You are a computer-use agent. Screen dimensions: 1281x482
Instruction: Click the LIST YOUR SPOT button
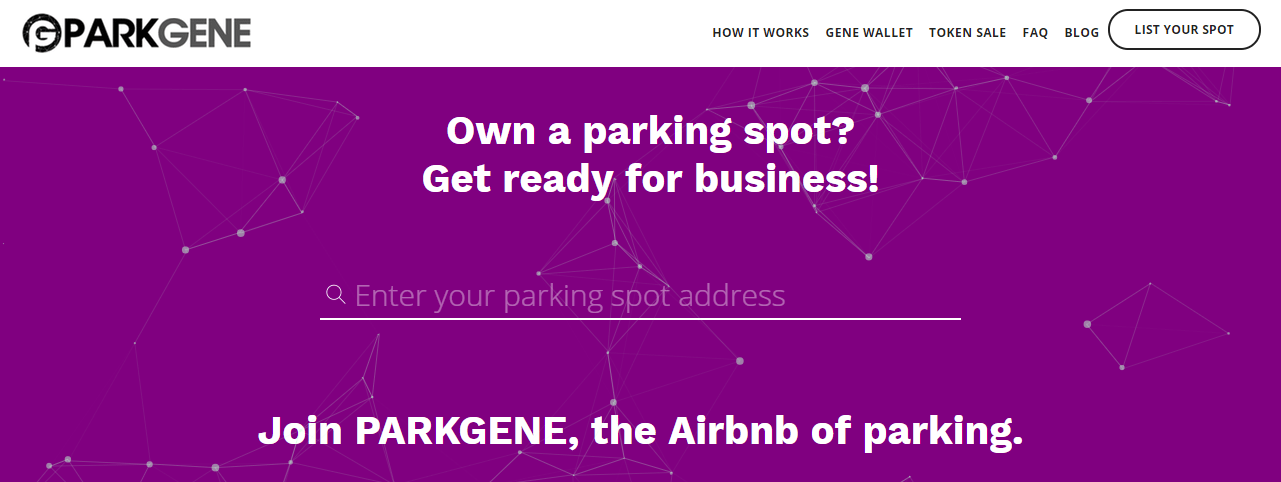pyautogui.click(x=1184, y=30)
